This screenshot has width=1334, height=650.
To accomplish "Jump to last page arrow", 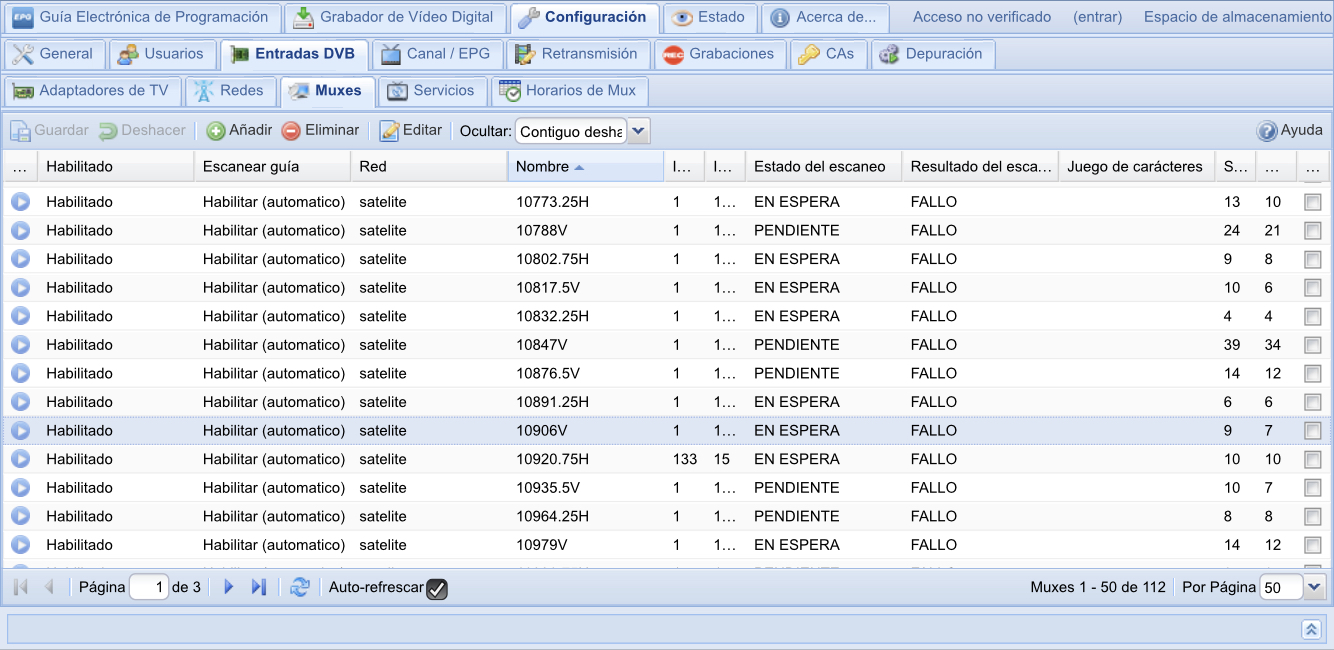I will 258,588.
